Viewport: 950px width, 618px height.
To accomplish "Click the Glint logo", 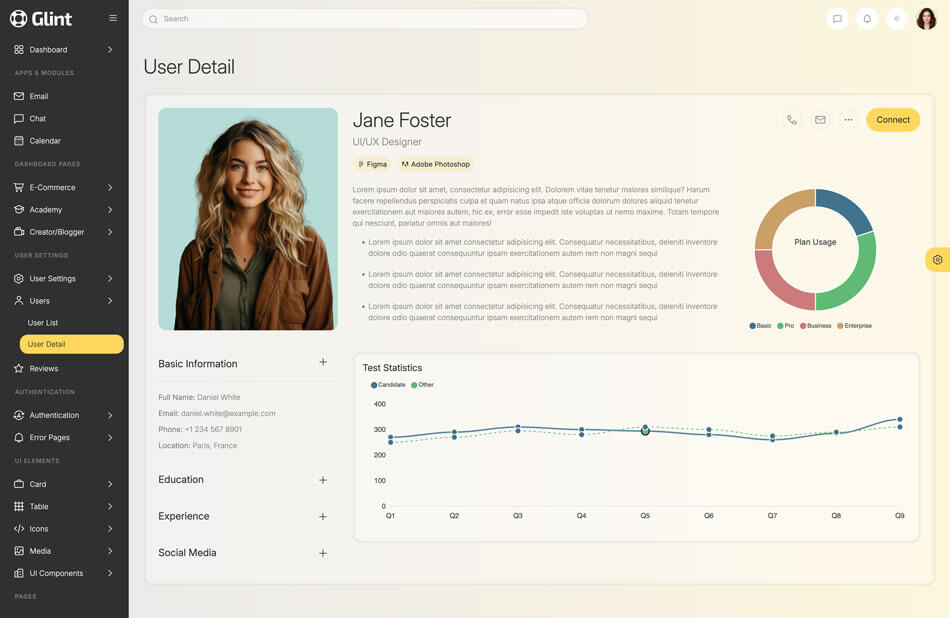I will click(41, 18).
